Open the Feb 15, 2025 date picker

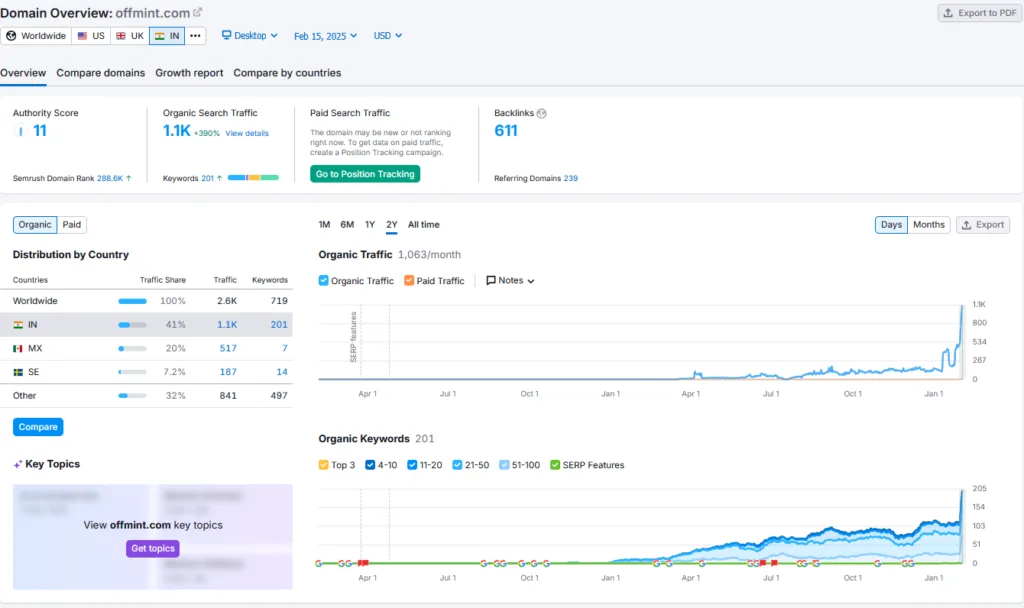pyautogui.click(x=325, y=36)
